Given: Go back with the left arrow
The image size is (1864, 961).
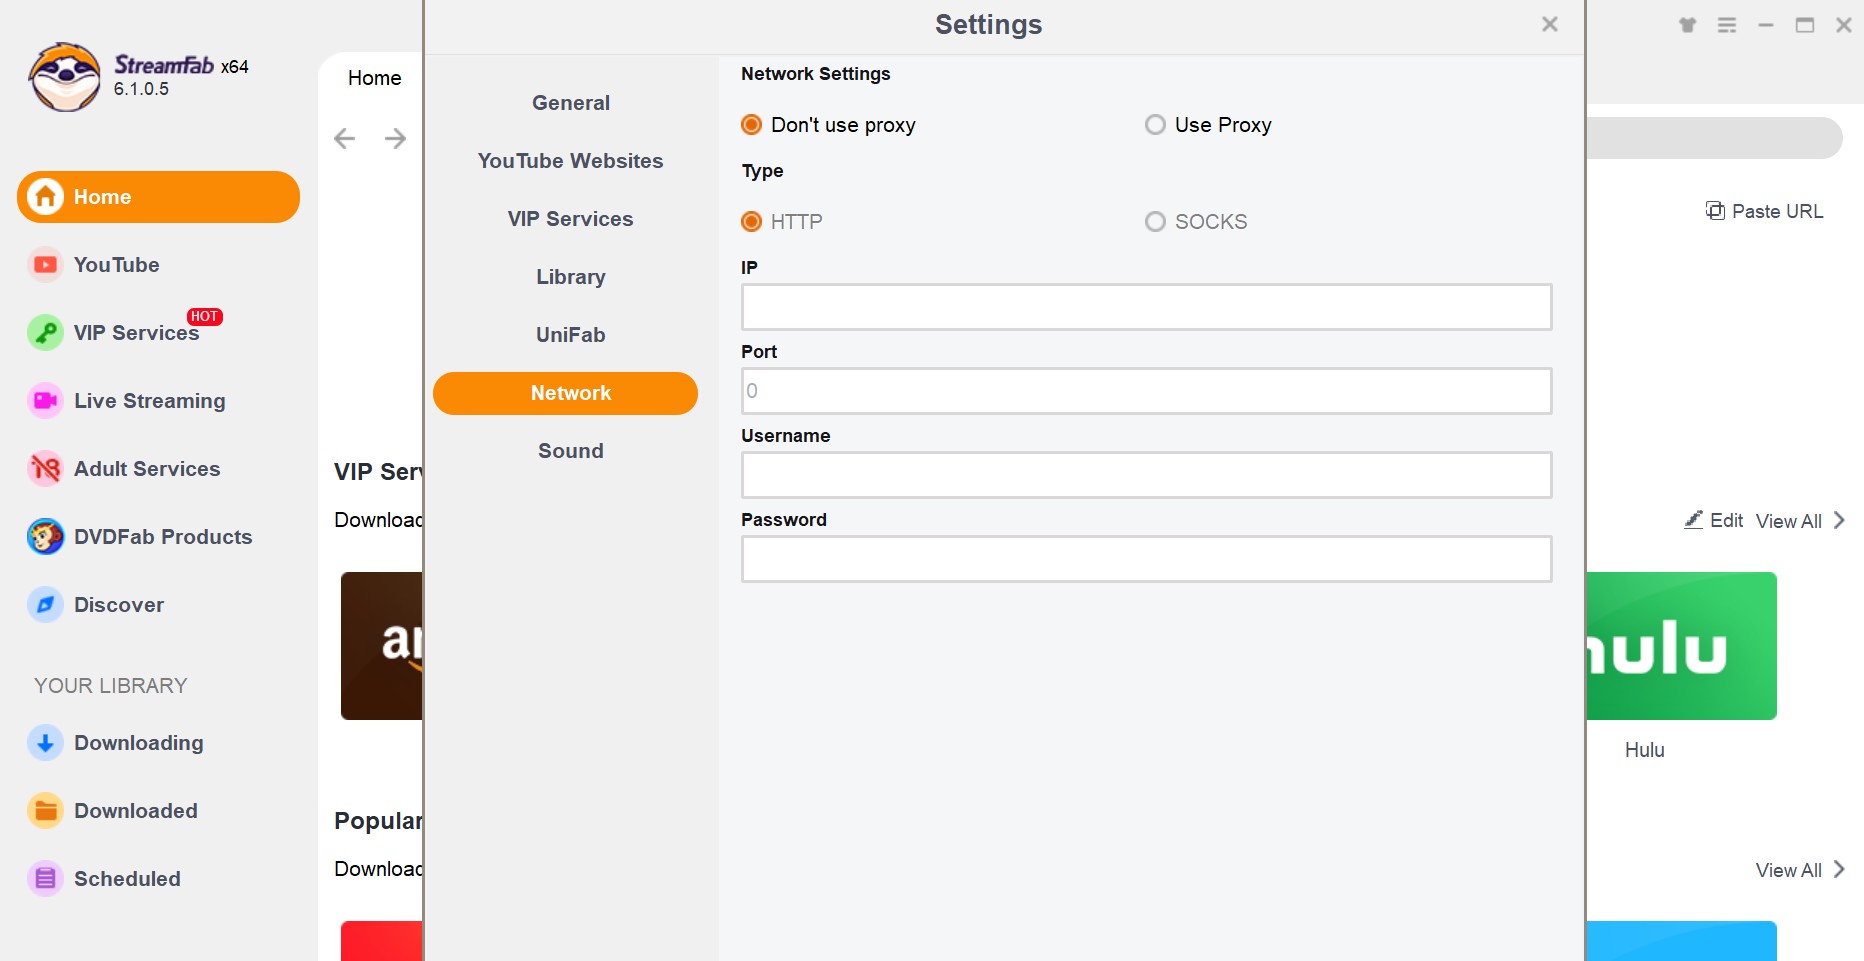Looking at the screenshot, I should (x=345, y=138).
